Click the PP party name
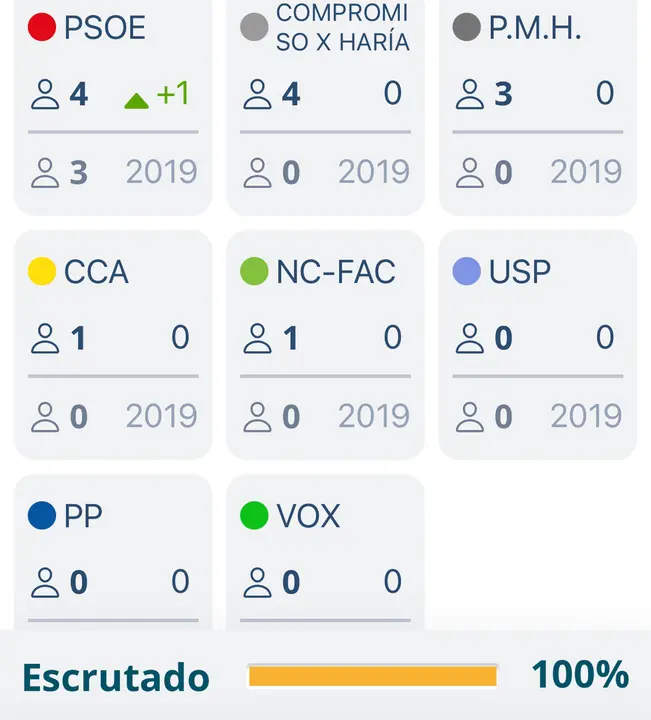Screen dimensions: 651x720 click(x=83, y=516)
